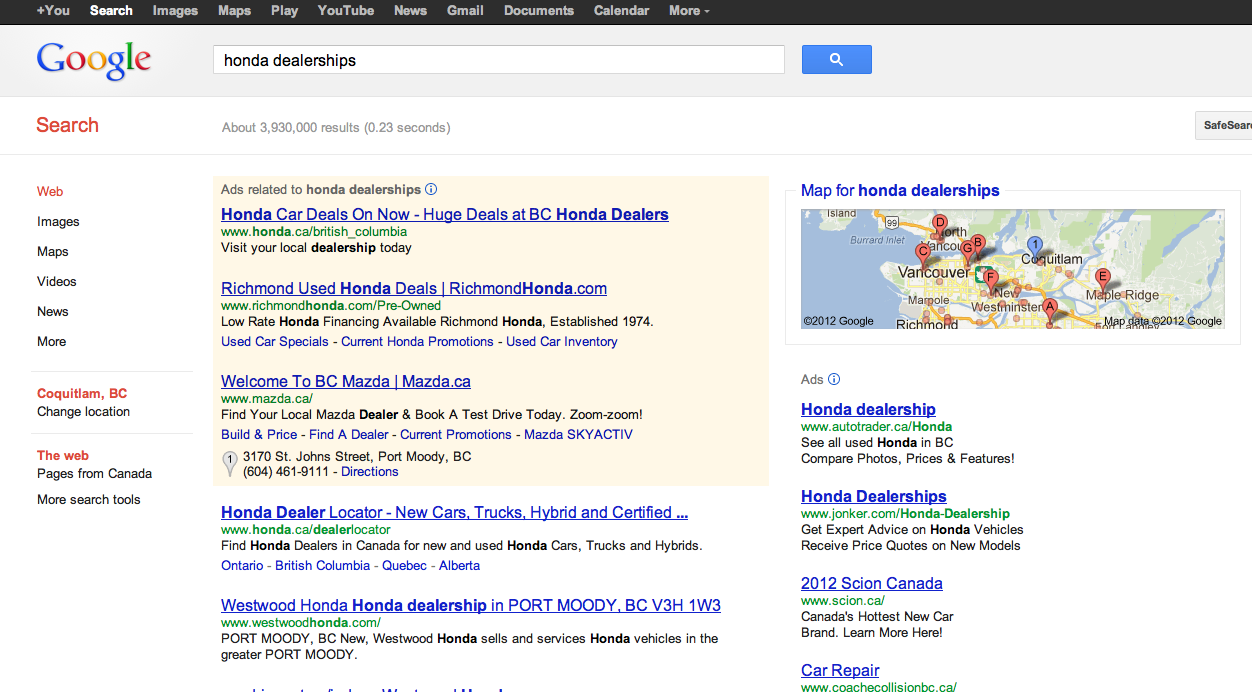The width and height of the screenshot is (1252, 692).
Task: Click info icon beside 'Ads related to honda dealerships'
Action: pyautogui.click(x=431, y=189)
